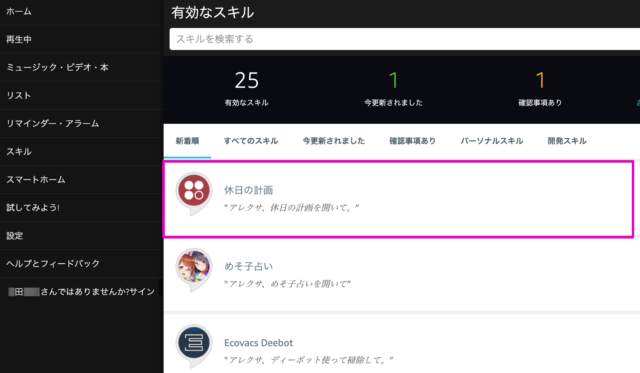The image size is (640, 373).
Task: Open 再生中 in the sidebar
Action: point(19,40)
